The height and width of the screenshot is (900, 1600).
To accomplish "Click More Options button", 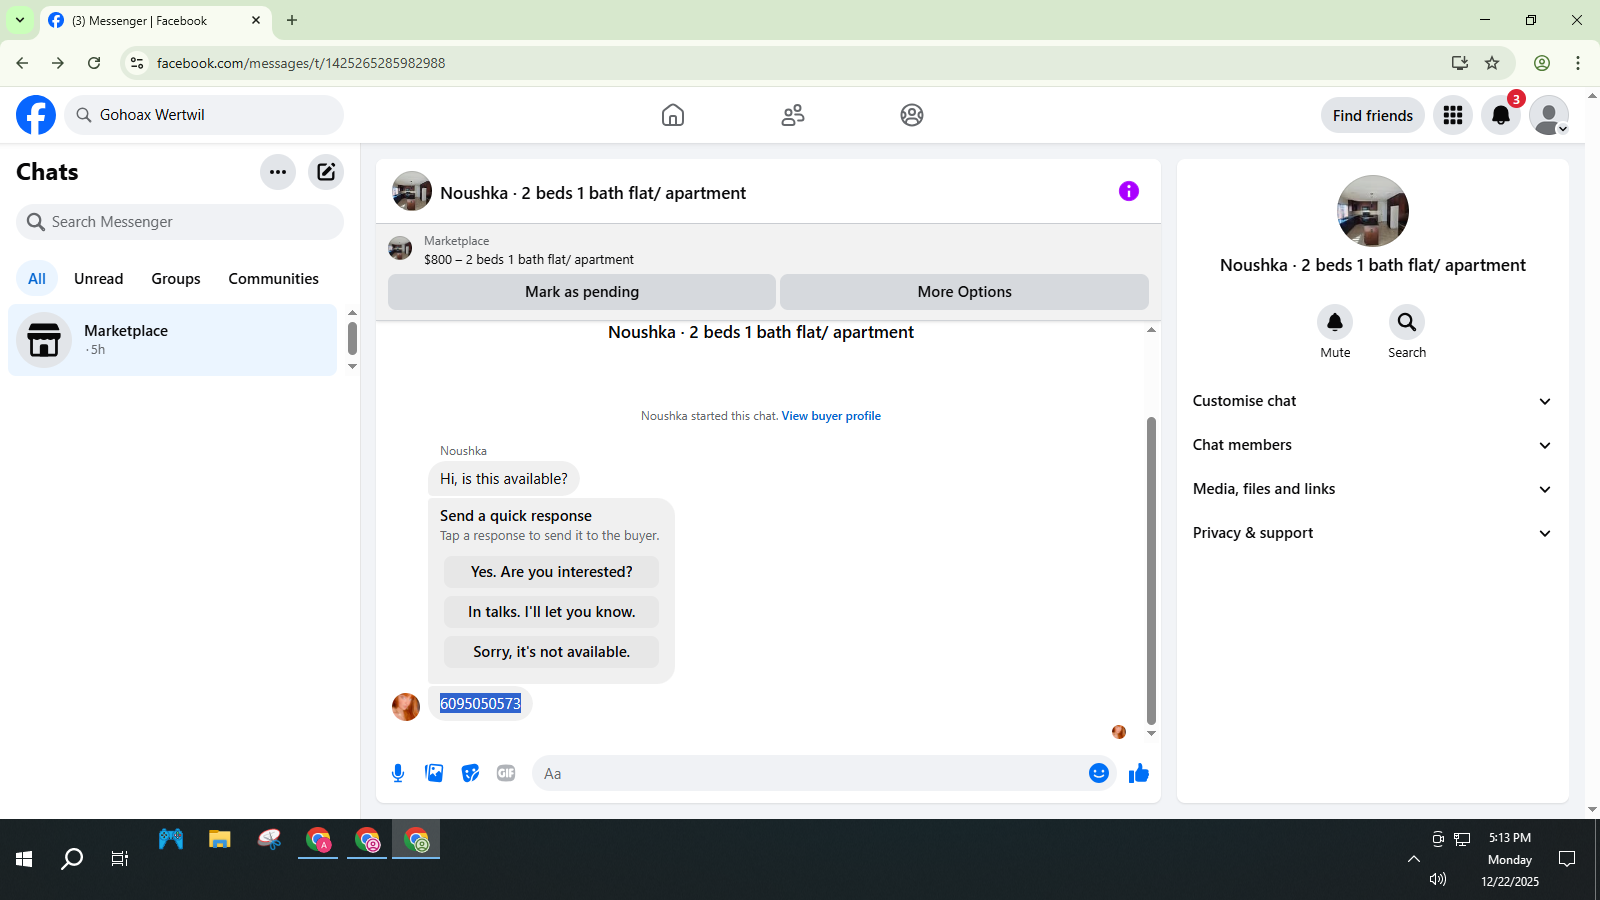I will [964, 292].
